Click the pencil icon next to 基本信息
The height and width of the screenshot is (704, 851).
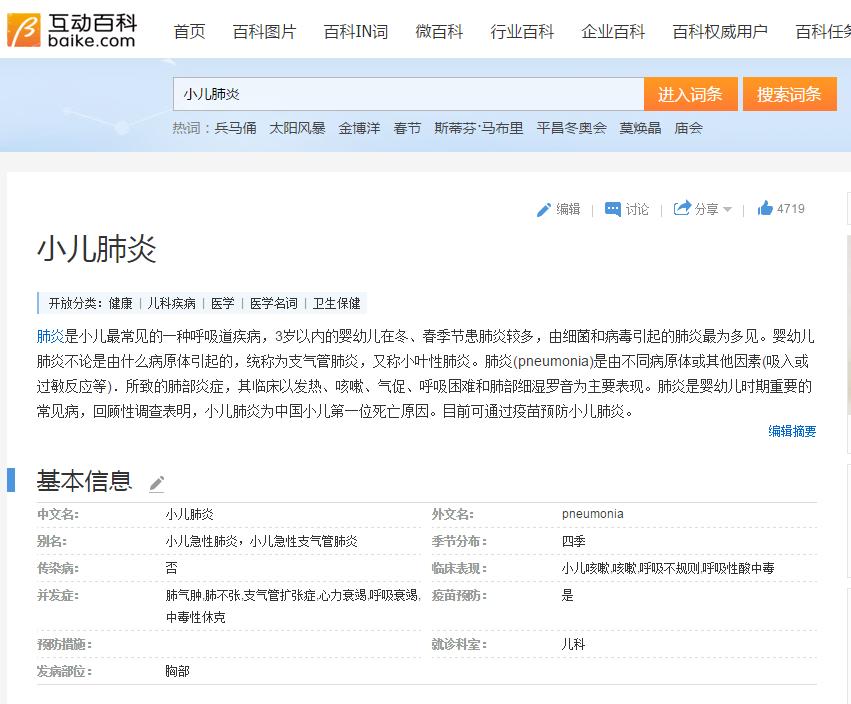point(156,482)
